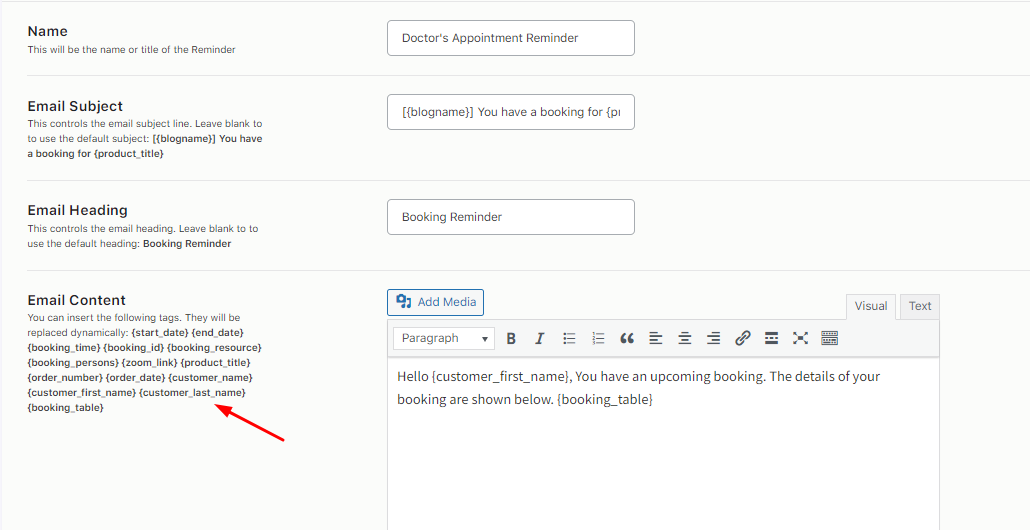This screenshot has height=530, width=1030.
Task: Click the {customer_last_name} tag text
Action: [192, 393]
